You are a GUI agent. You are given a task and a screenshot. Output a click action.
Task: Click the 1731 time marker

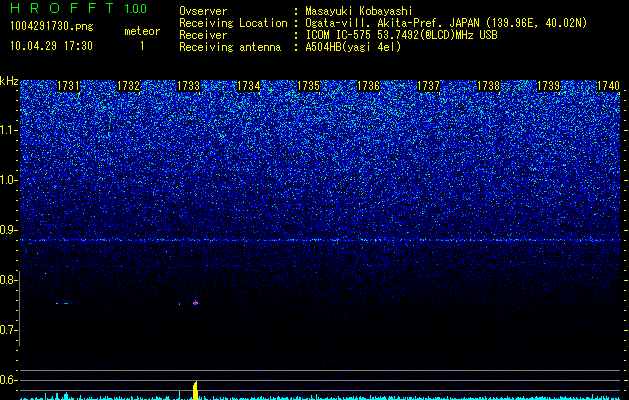[x=69, y=86]
